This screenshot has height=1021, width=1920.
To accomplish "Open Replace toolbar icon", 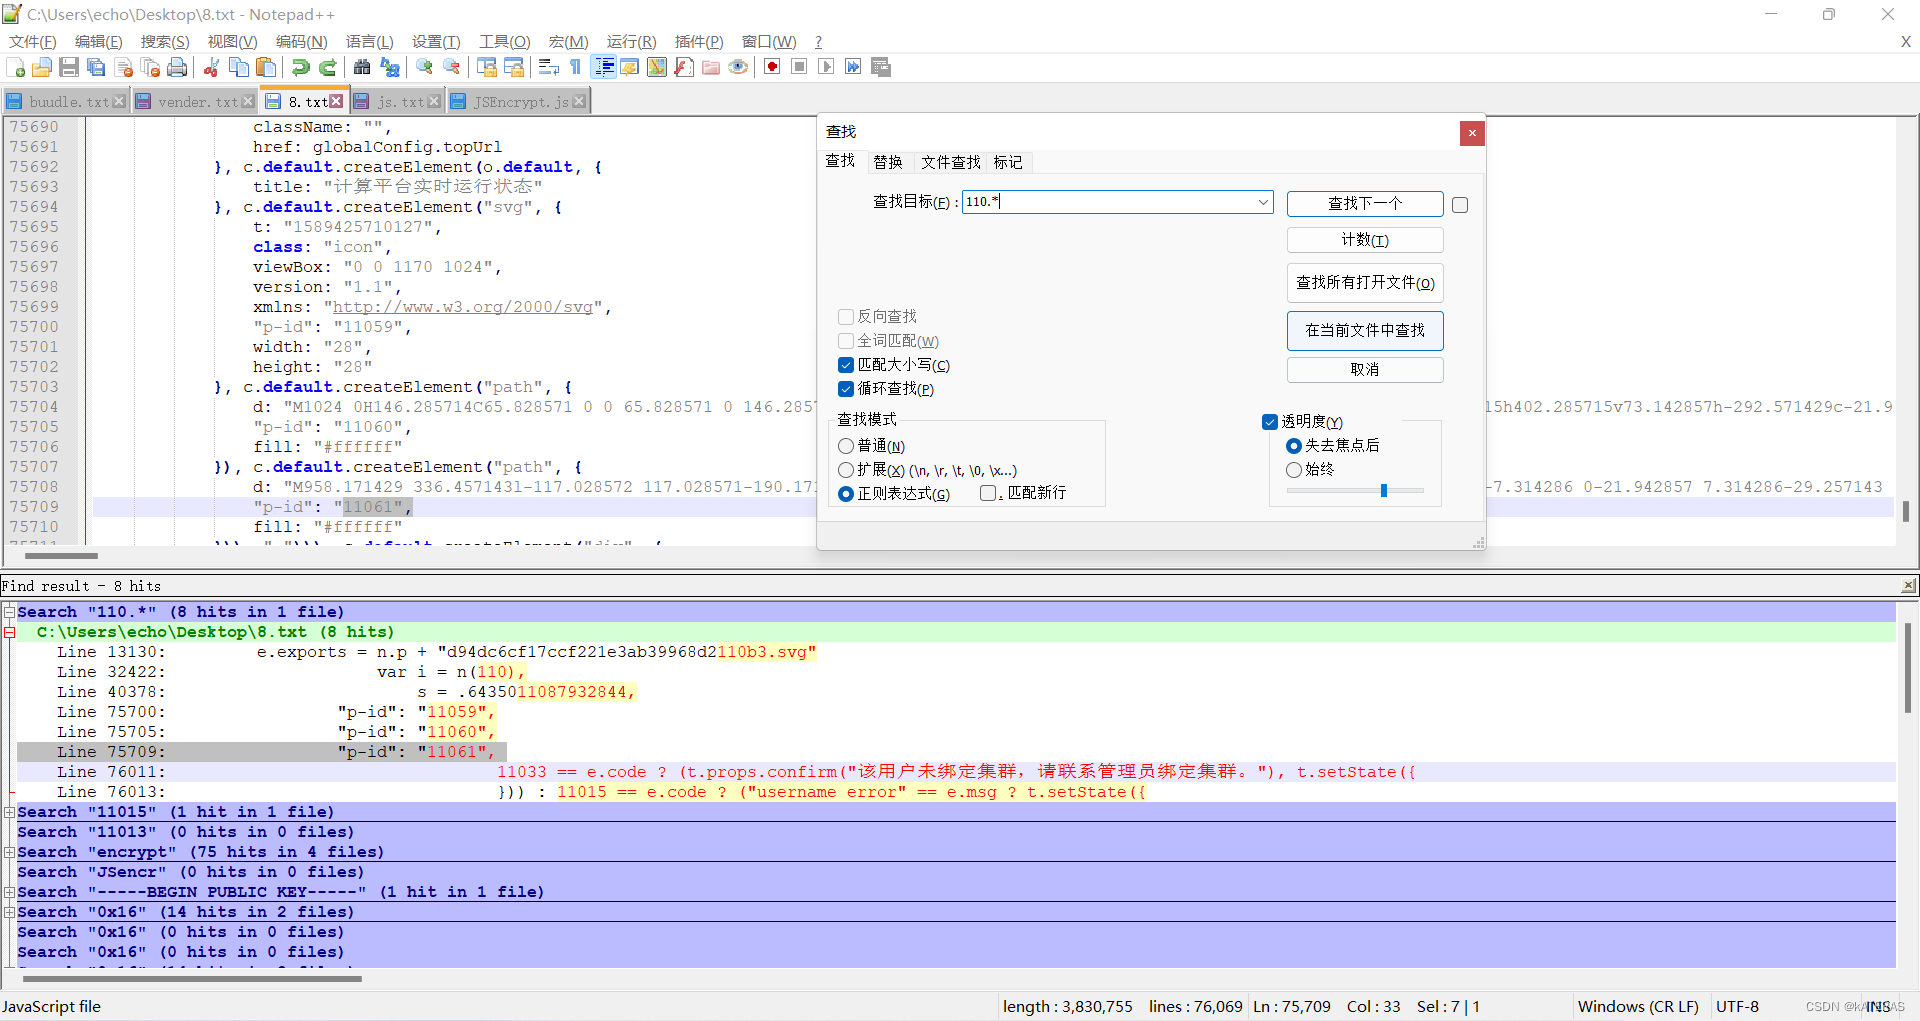I will 390,67.
